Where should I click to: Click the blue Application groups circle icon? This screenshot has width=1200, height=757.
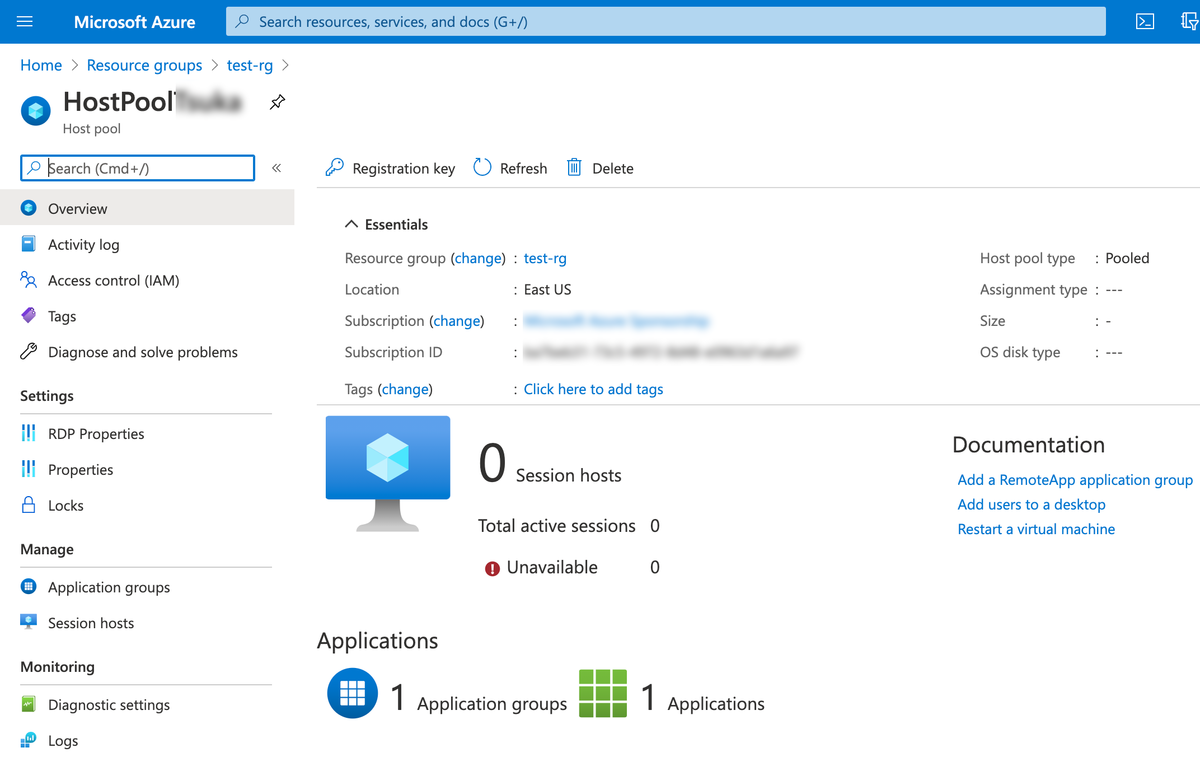[x=353, y=693]
